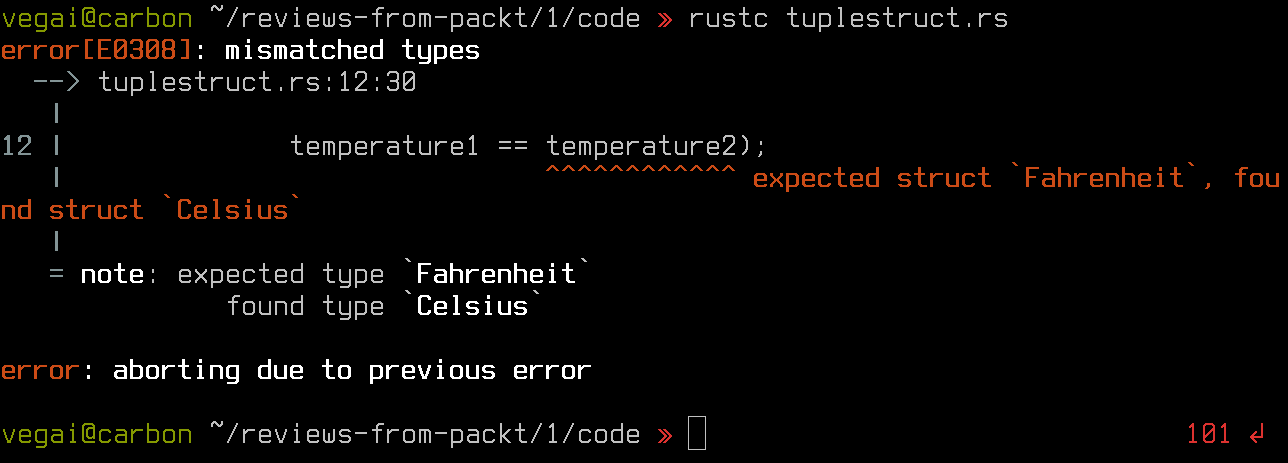Click the white `Celsius` found type in the note
Image resolution: width=1288 pixels, height=463 pixels.
(473, 306)
